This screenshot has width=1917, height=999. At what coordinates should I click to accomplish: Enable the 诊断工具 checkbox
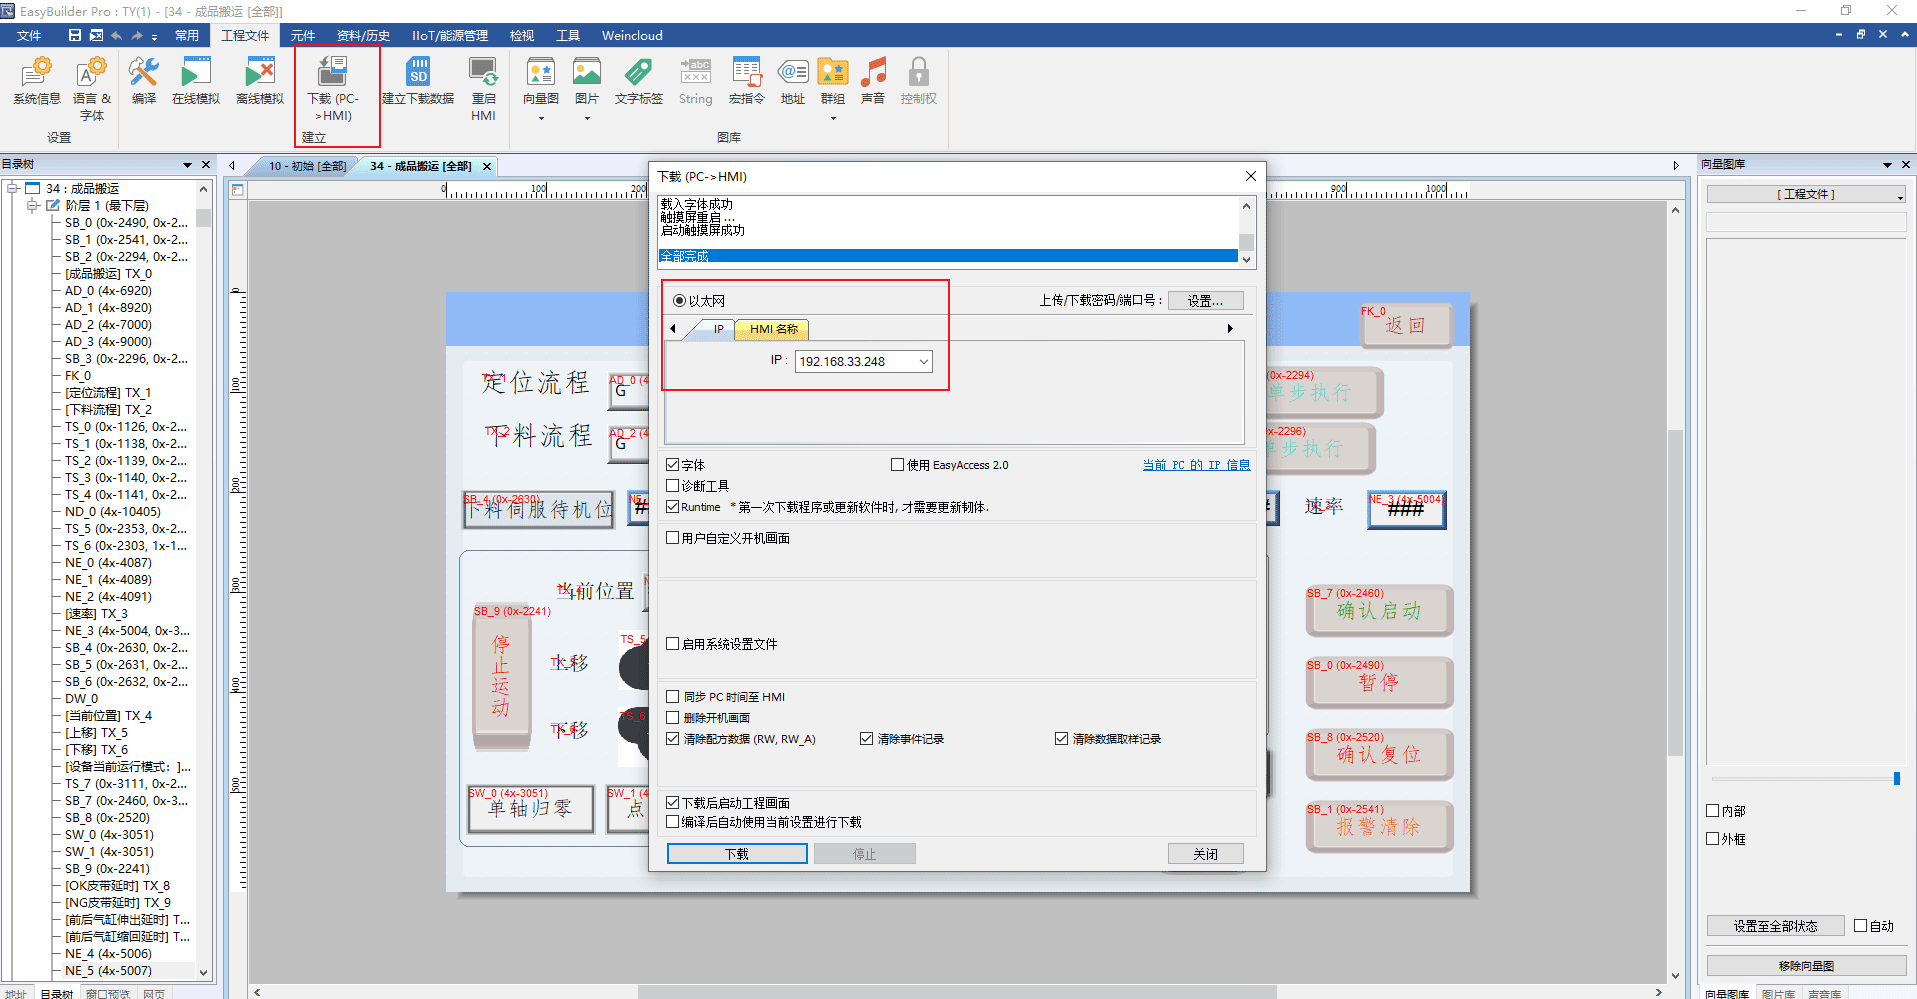click(673, 486)
